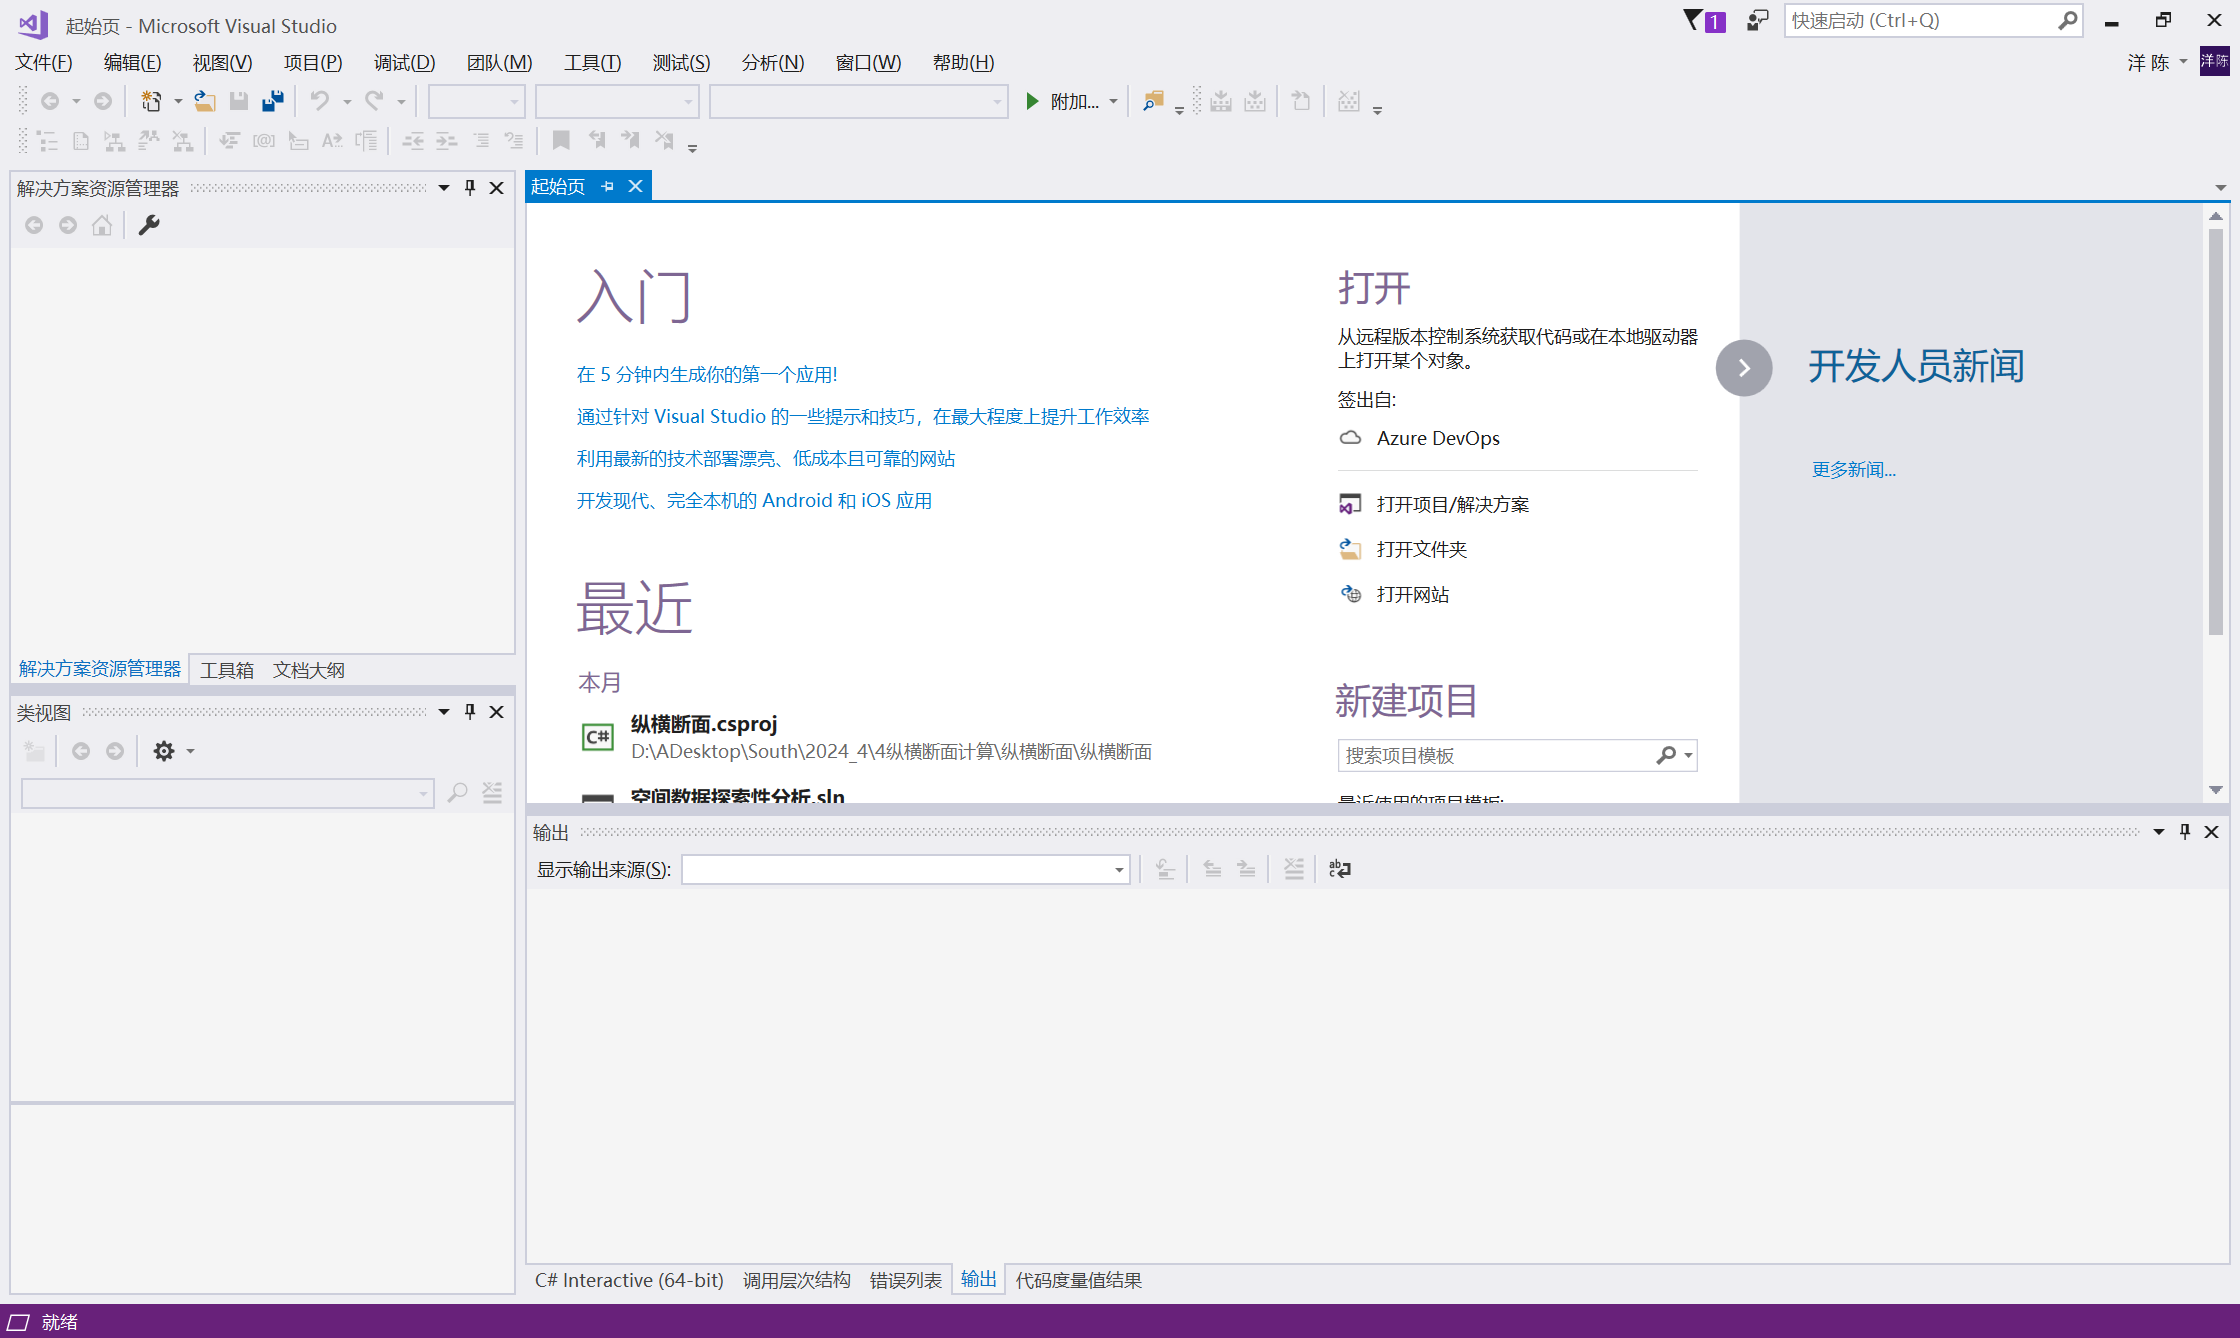Open the 调试(D) menu
The height and width of the screenshot is (1338, 2240).
403,62
